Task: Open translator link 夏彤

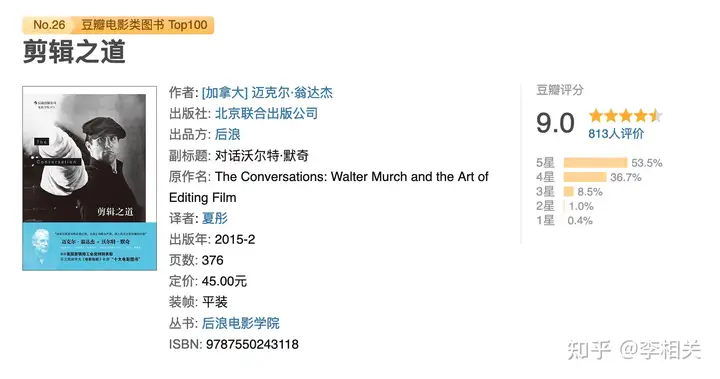Action: (x=215, y=218)
